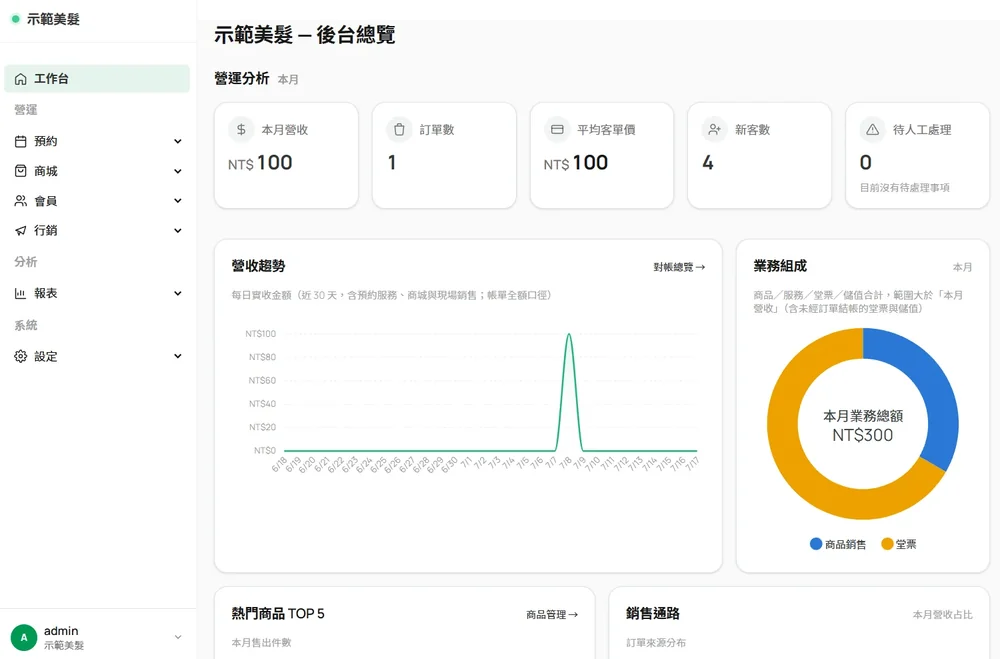Screen dimensions: 1000x659
Task: Click the bar chart icon beside 報表
Action: [20, 293]
